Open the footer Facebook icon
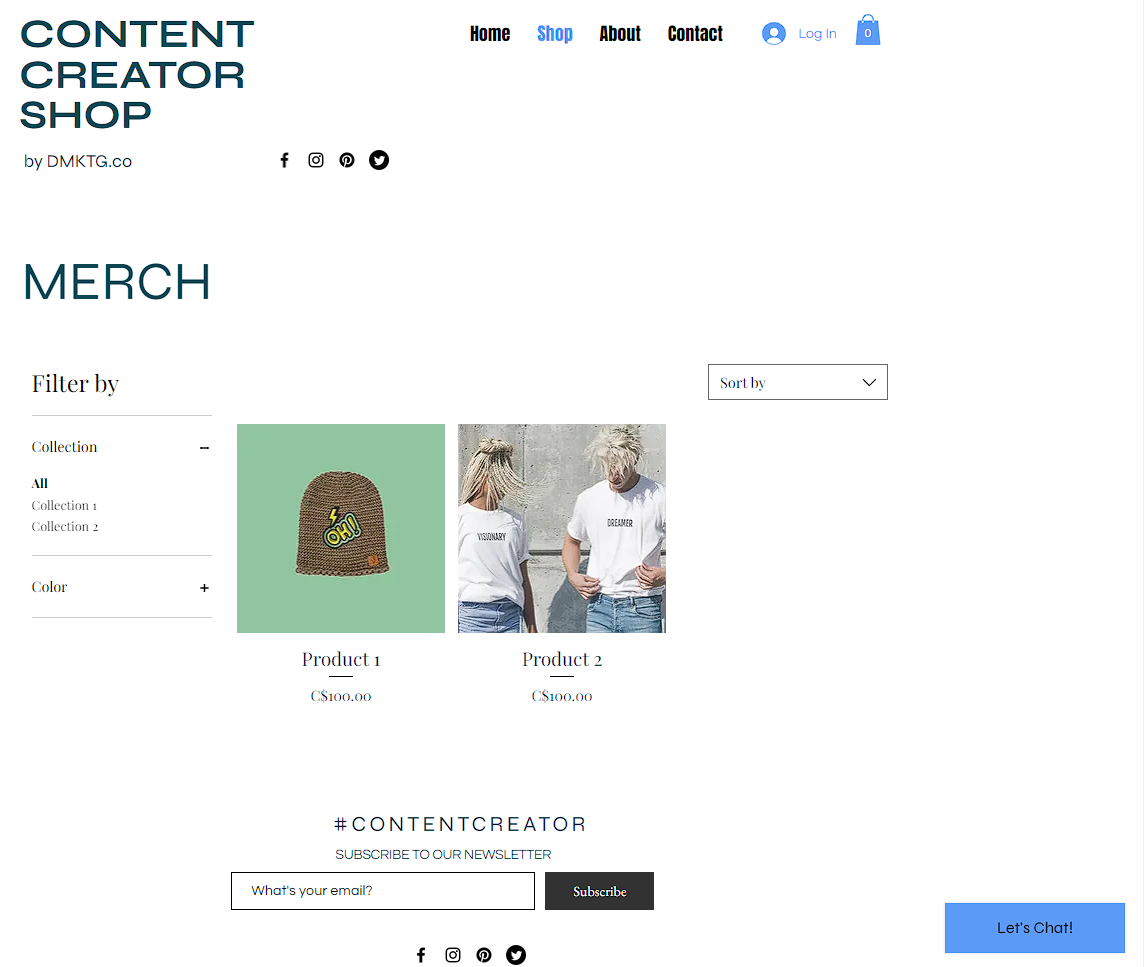The image size is (1144, 967). tap(421, 955)
